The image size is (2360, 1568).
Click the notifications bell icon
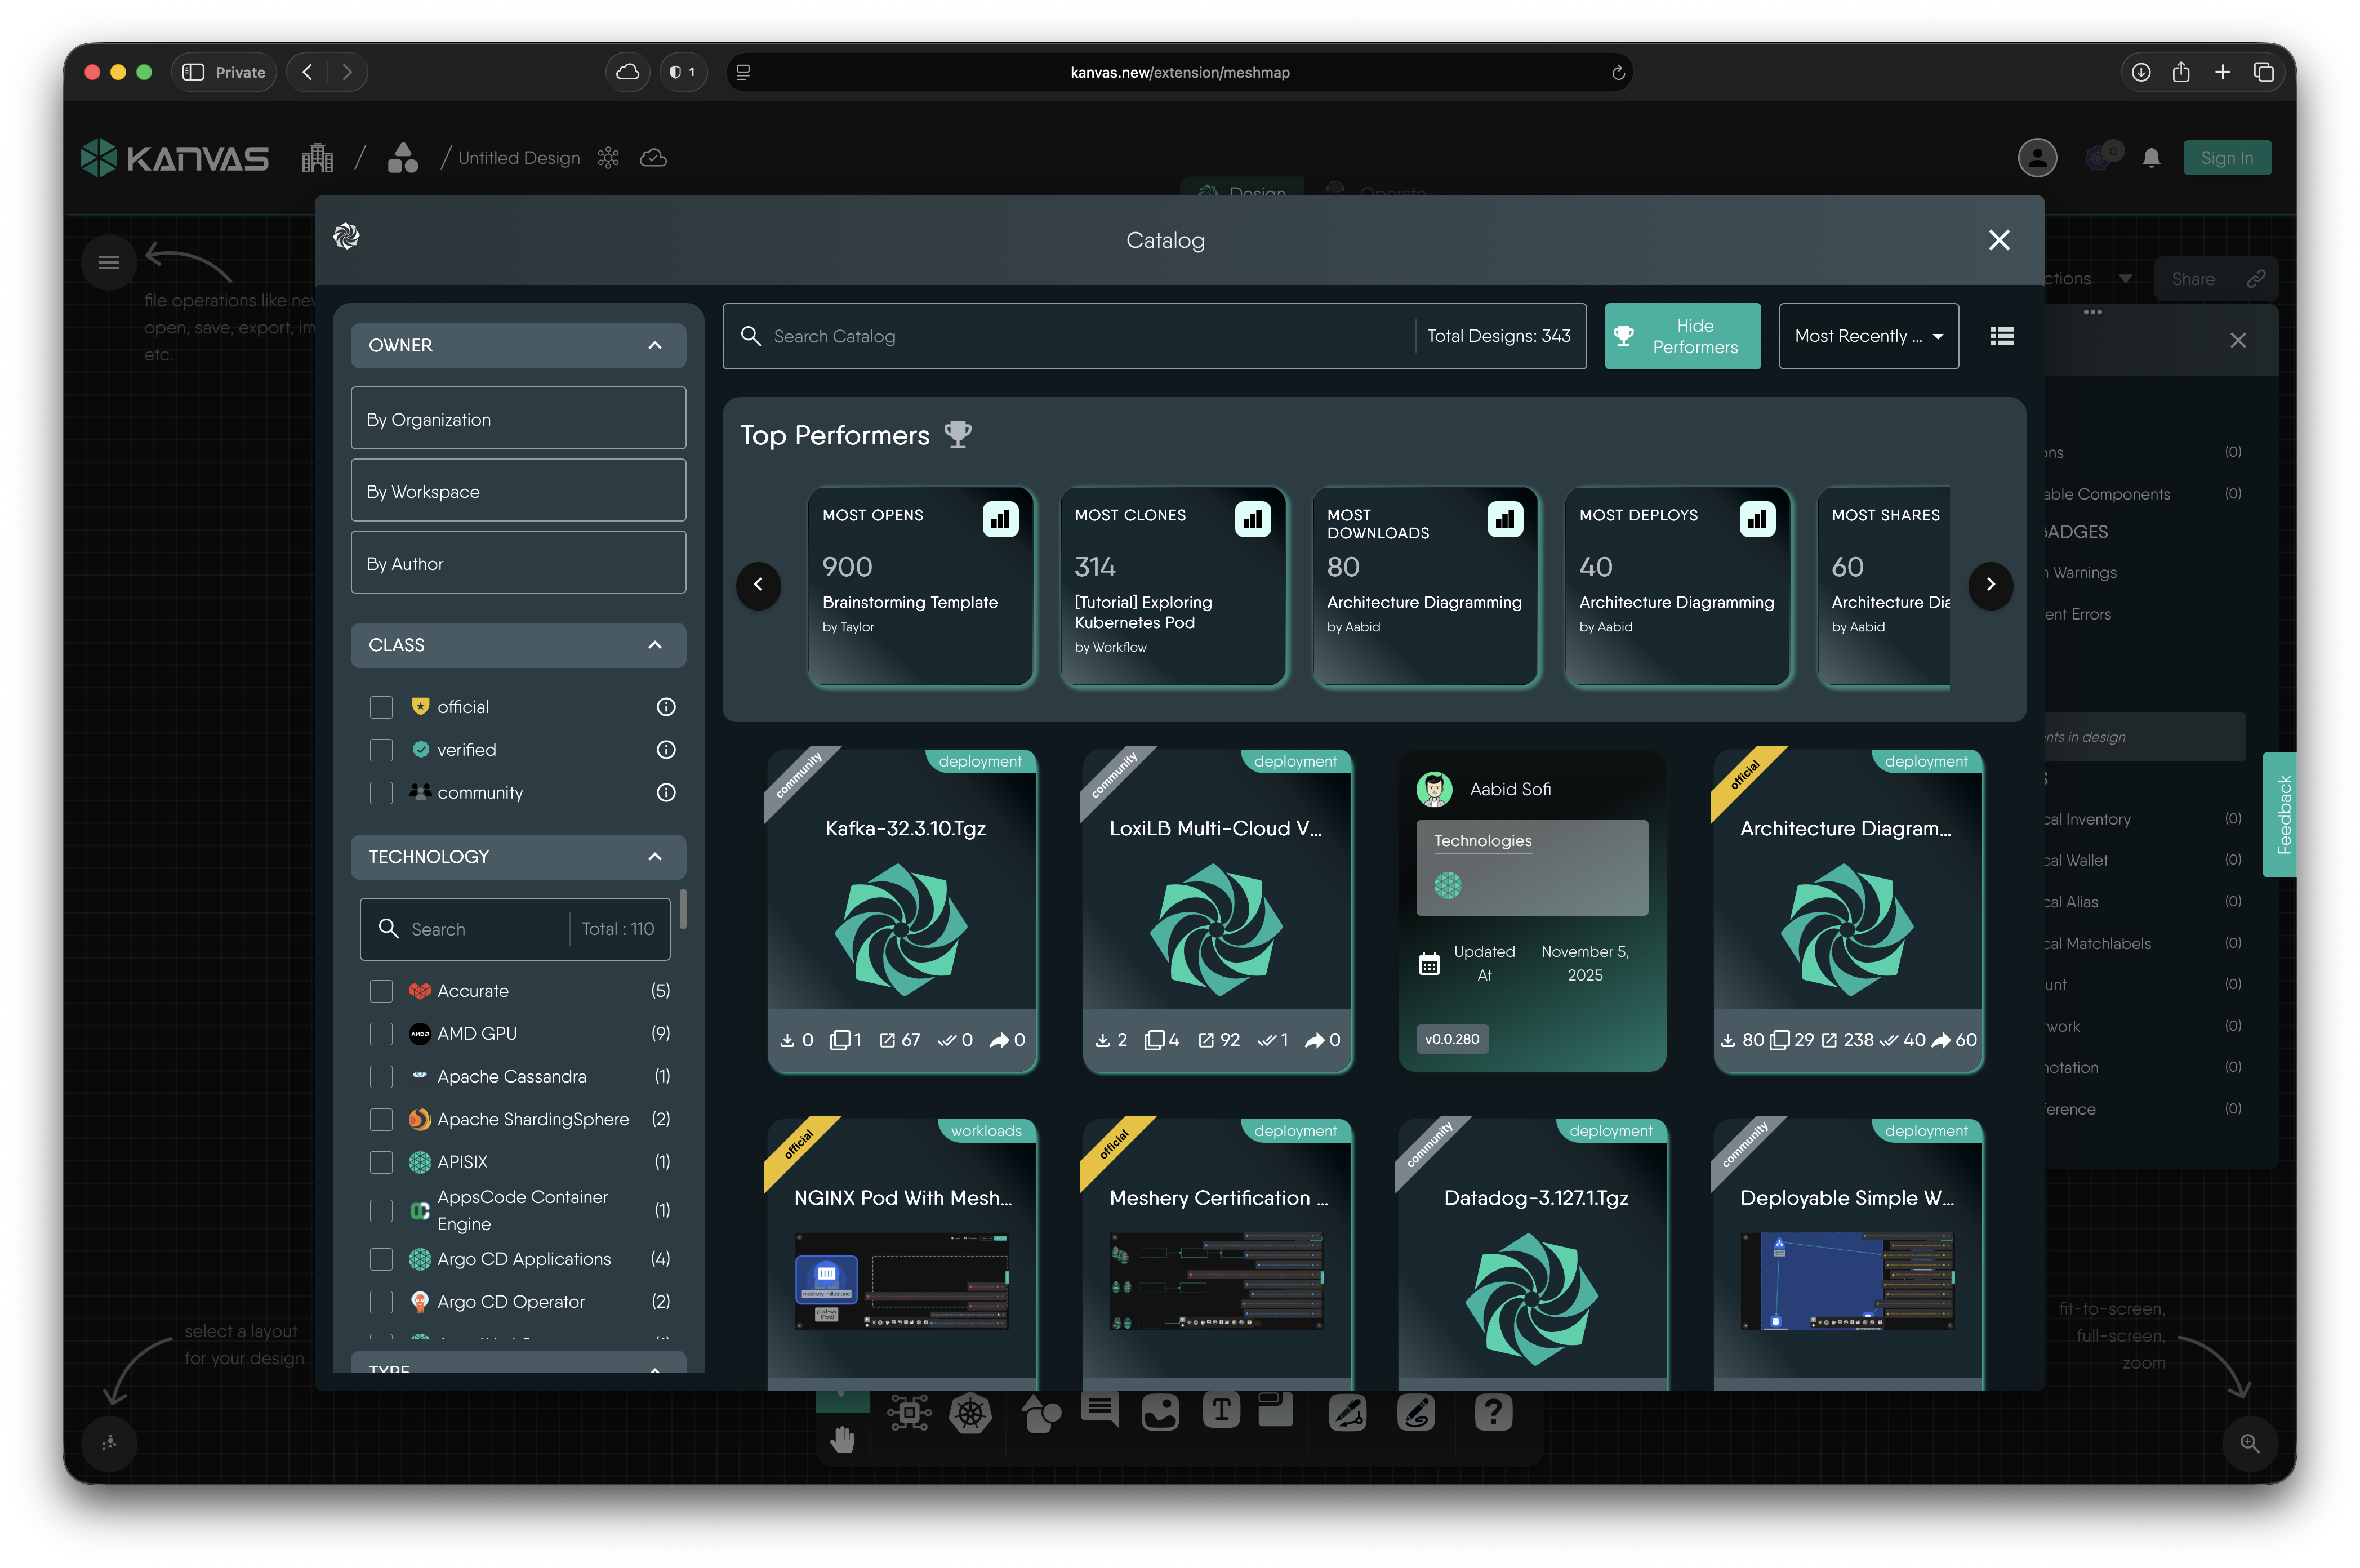pyautogui.click(x=2151, y=158)
